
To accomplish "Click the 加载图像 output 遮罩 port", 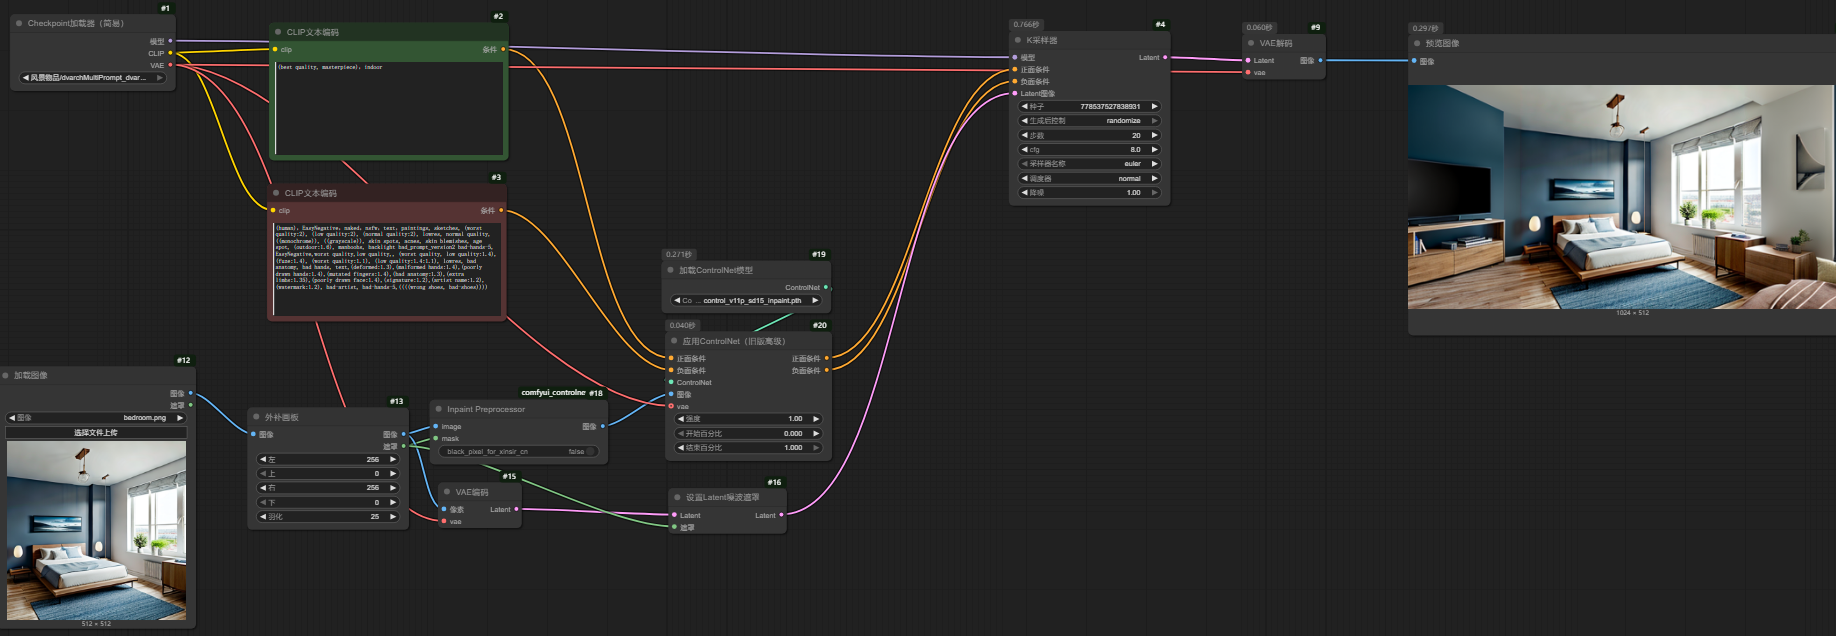I will (190, 405).
